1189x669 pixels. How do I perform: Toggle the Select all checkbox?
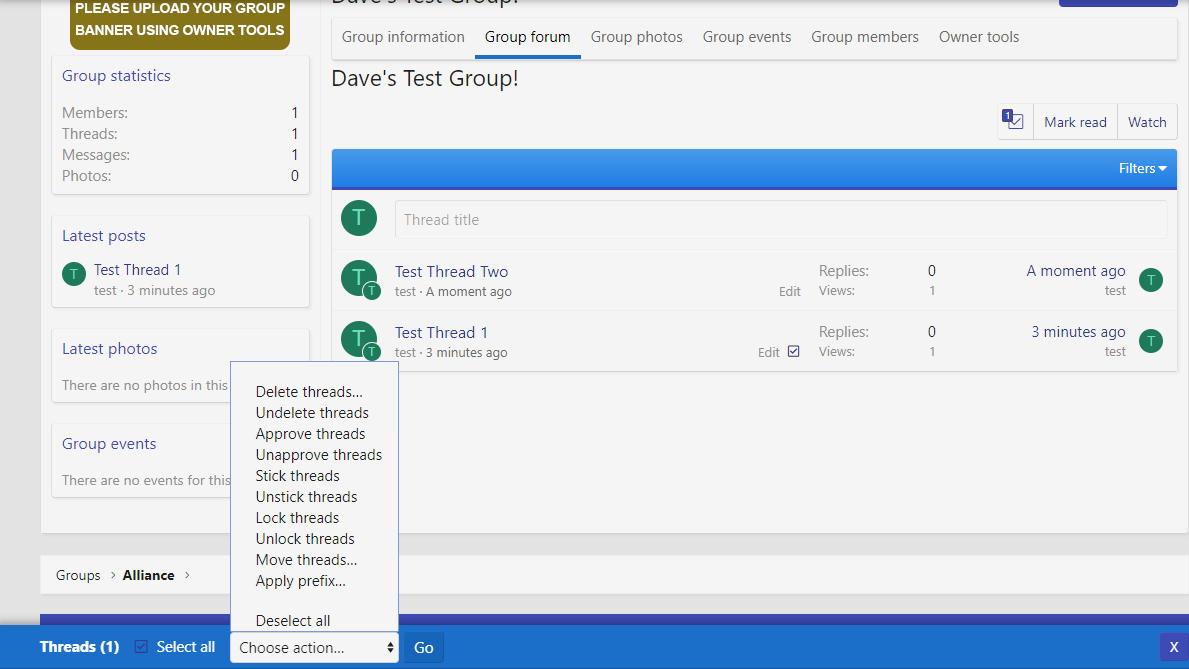pyautogui.click(x=141, y=647)
